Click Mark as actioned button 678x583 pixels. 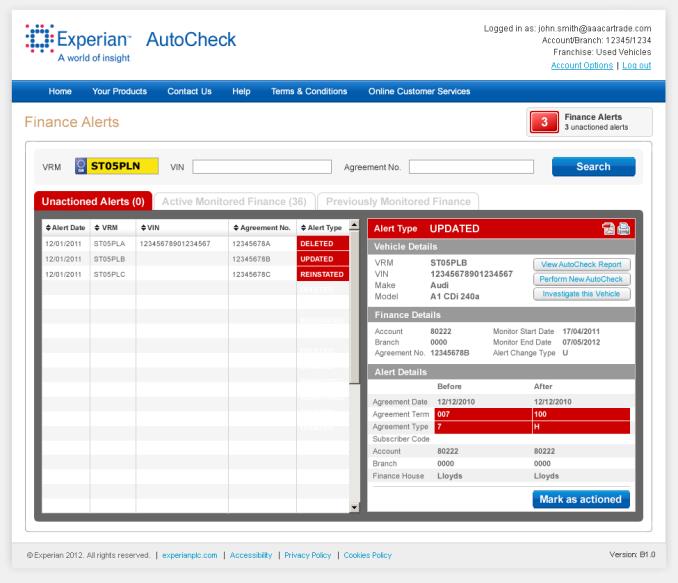(581, 499)
